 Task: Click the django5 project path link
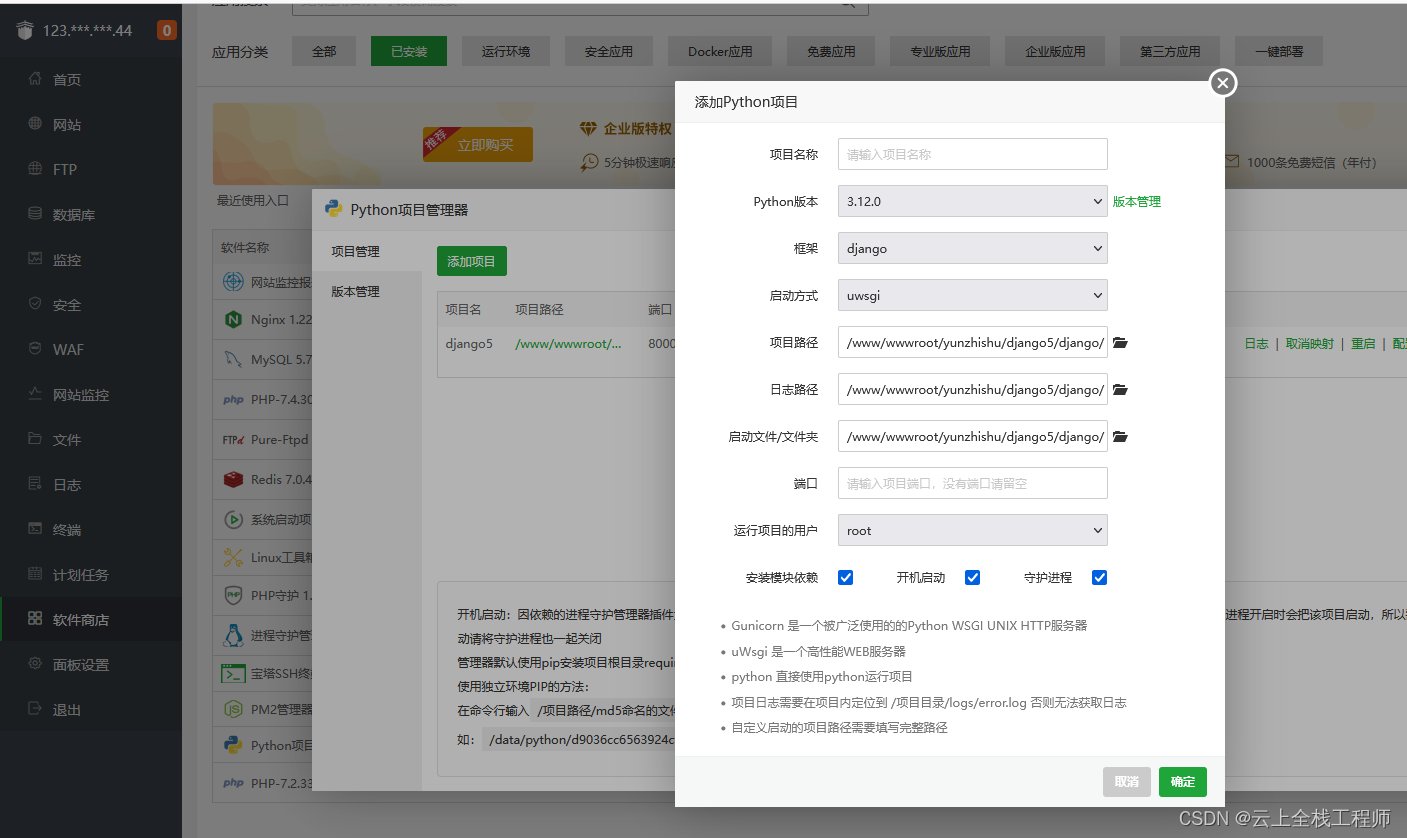(x=568, y=343)
